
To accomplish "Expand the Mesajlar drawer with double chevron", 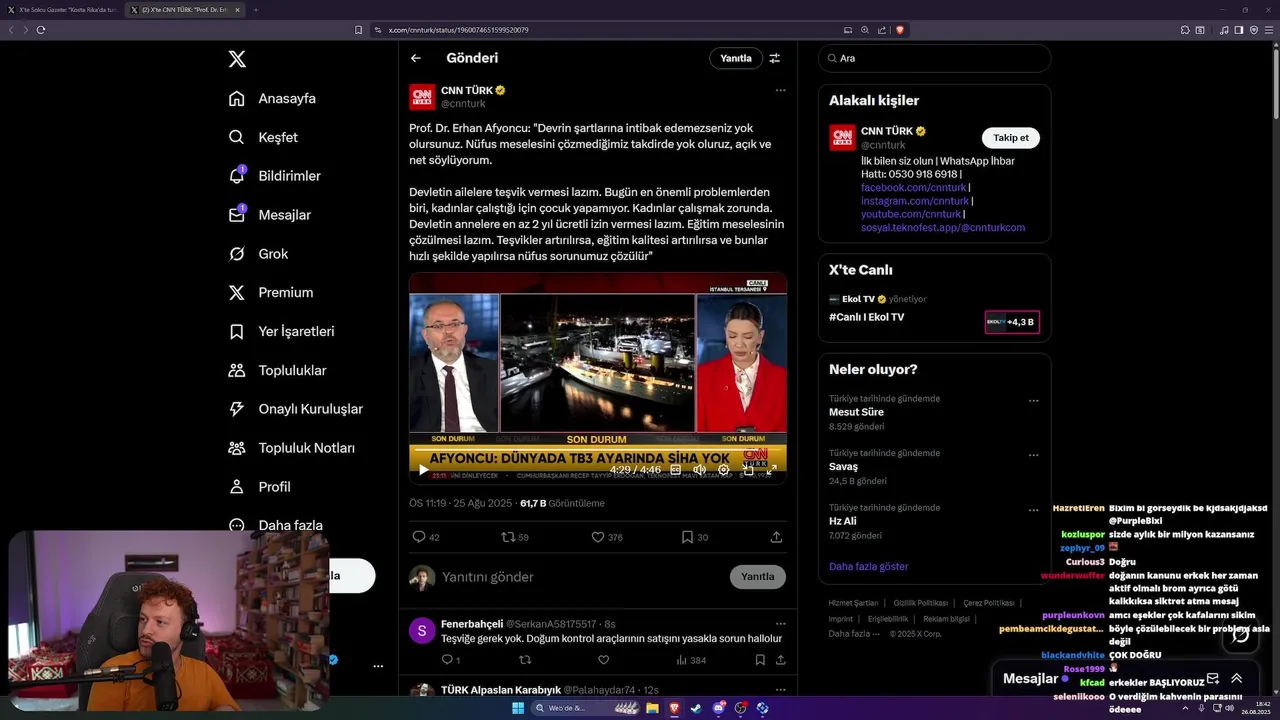I will 1236,678.
